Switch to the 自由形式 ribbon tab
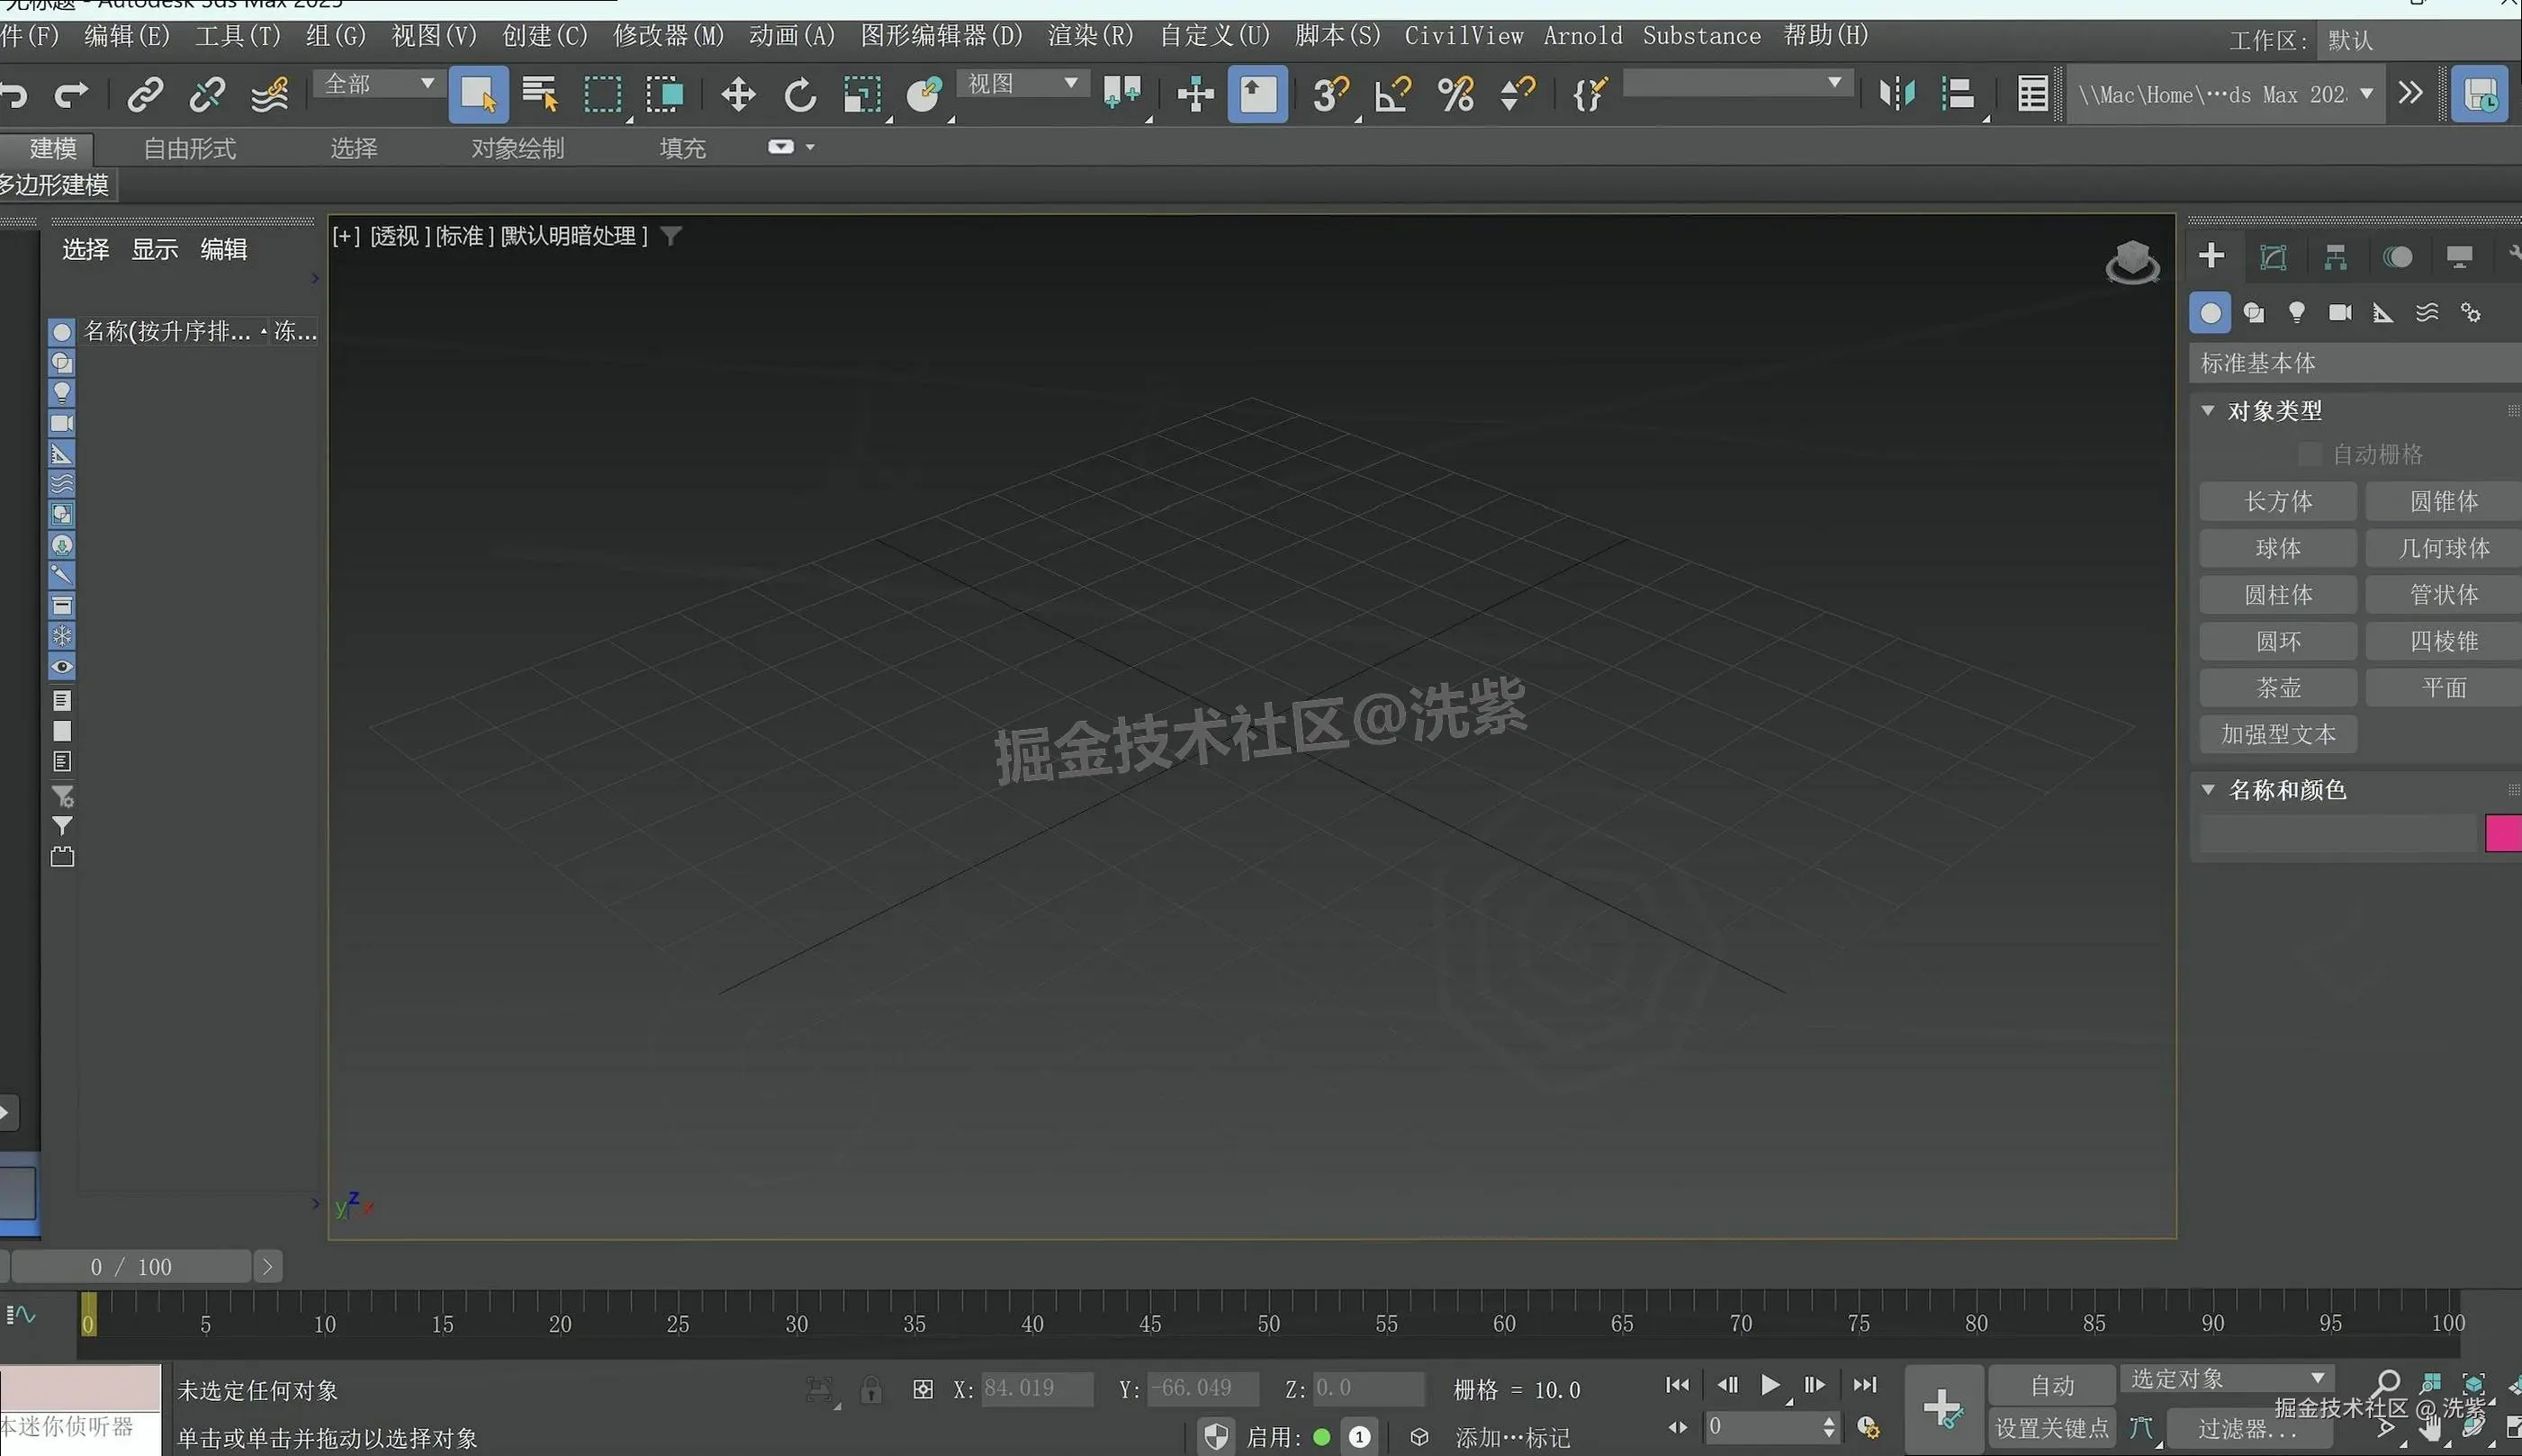The width and height of the screenshot is (2522, 1456). 190,148
